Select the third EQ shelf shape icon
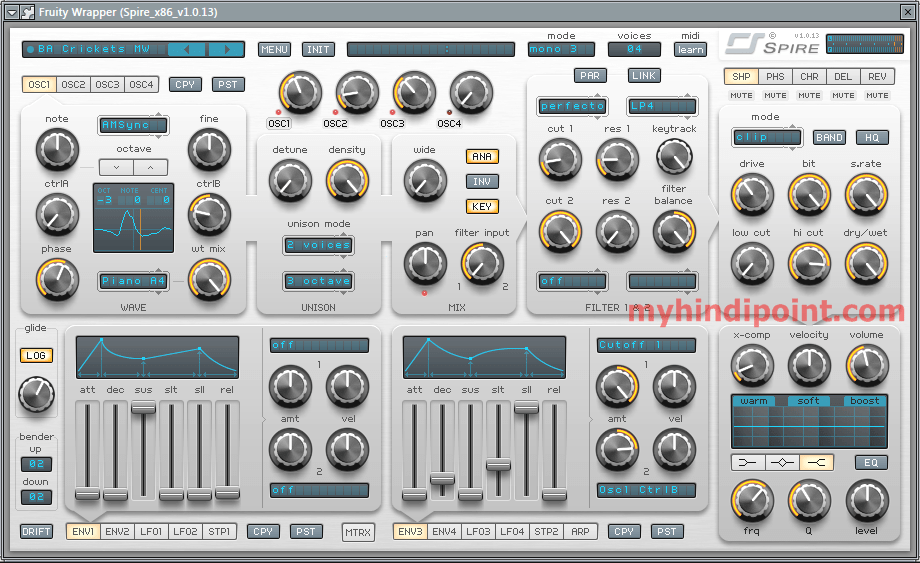This screenshot has width=920, height=563. [x=816, y=463]
